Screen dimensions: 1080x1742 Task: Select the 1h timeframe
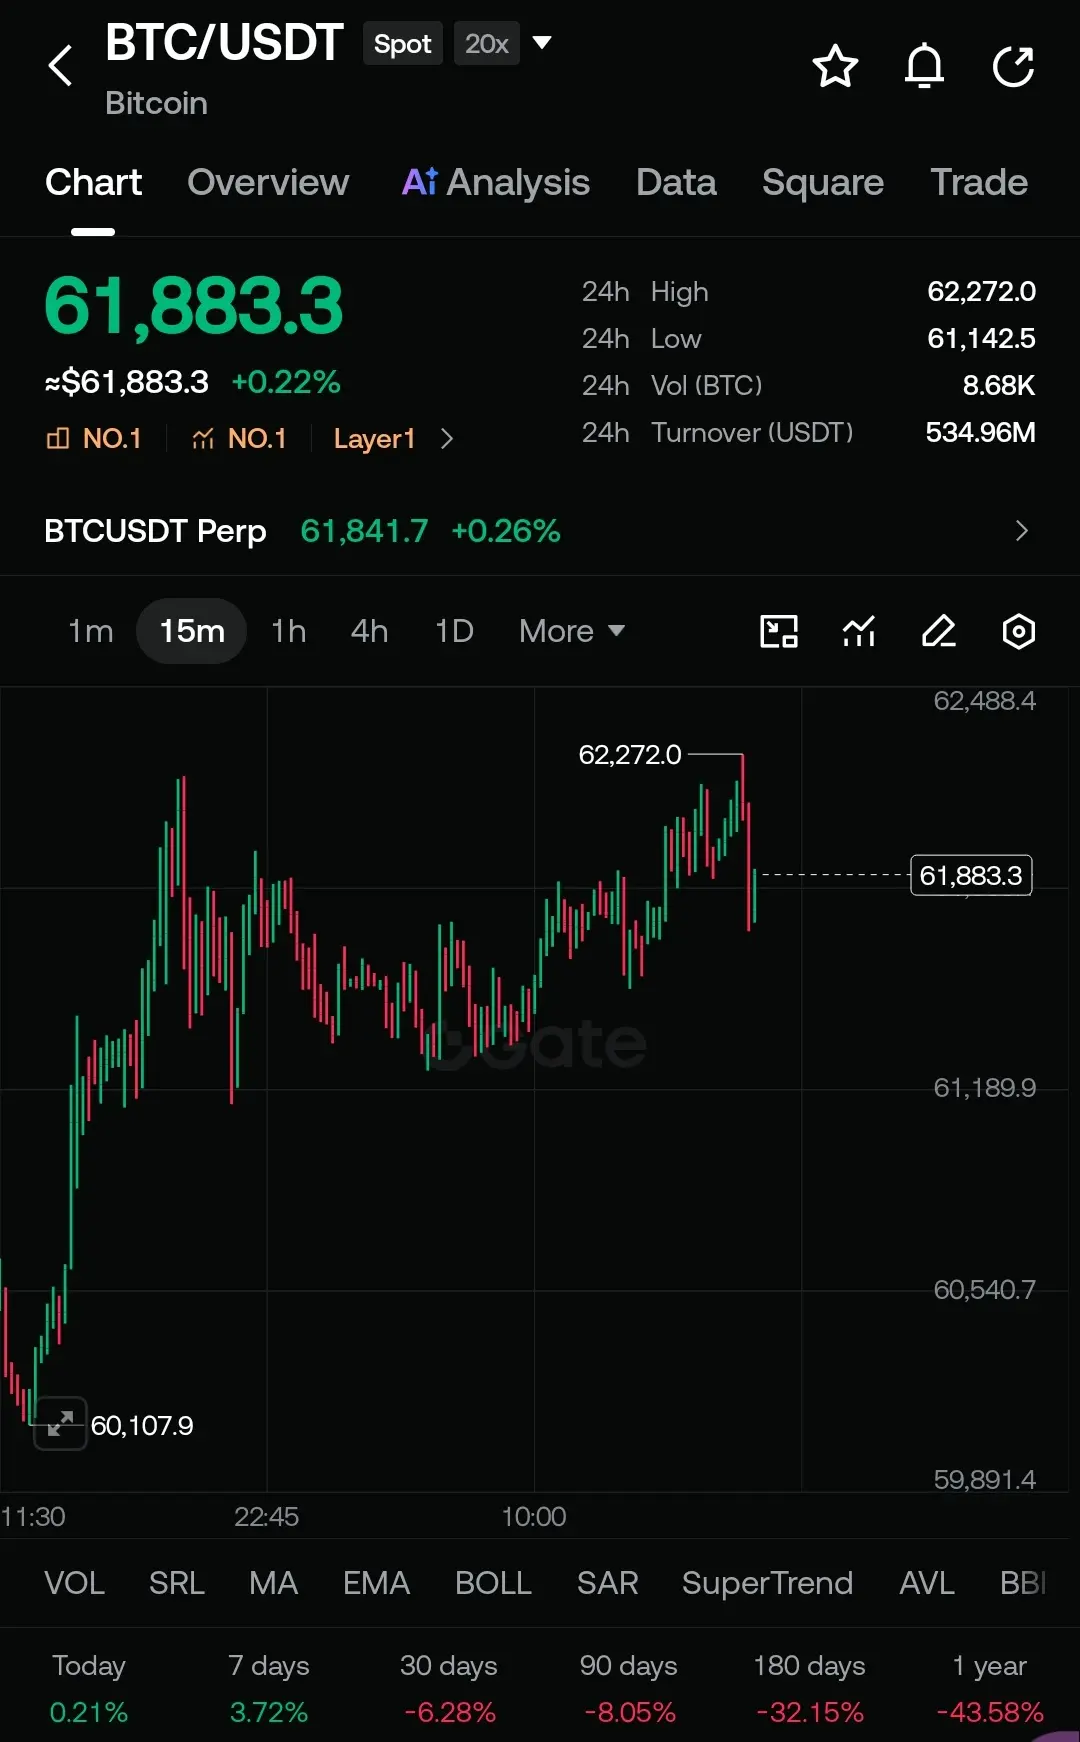(x=289, y=631)
